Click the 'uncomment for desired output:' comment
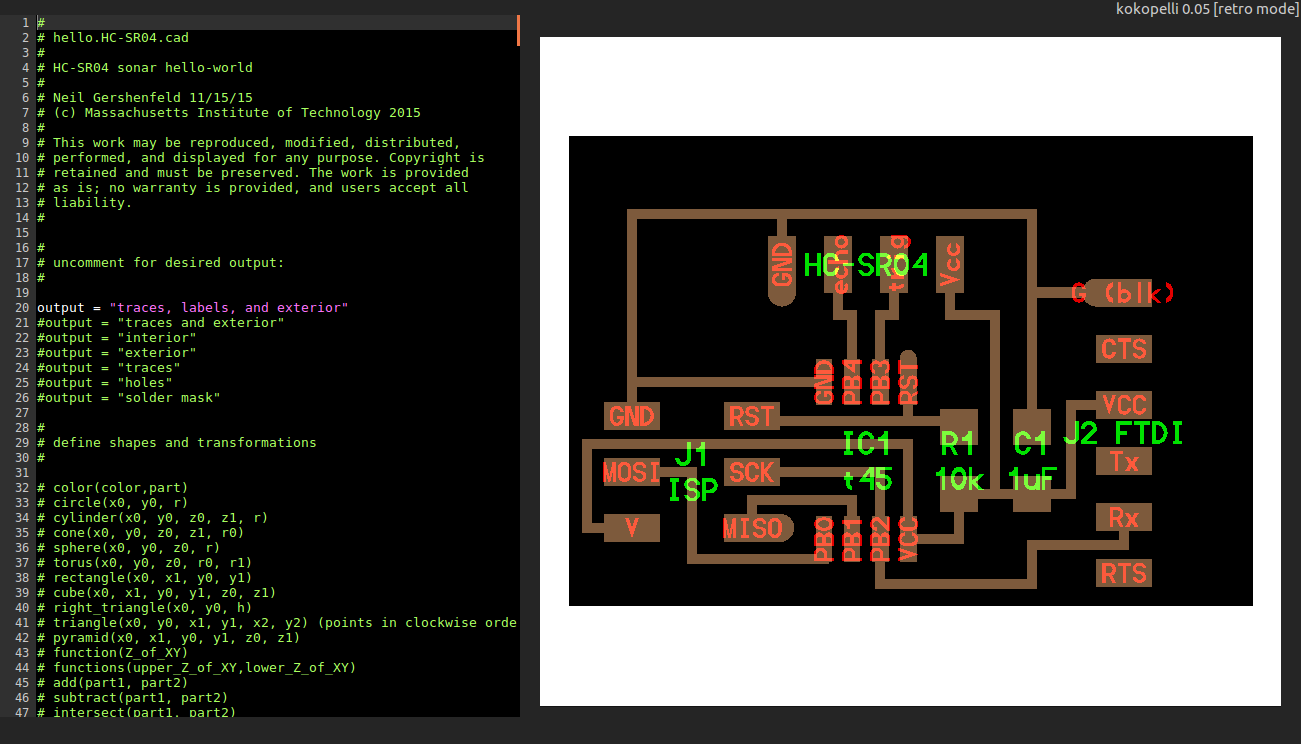 (161, 263)
